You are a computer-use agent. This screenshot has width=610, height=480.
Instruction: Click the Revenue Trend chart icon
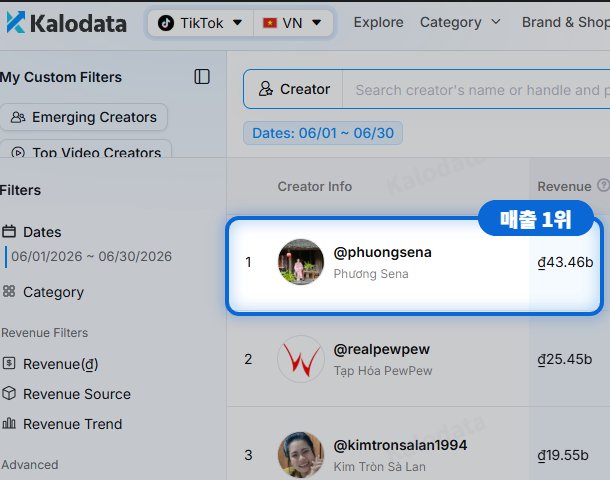click(x=9, y=423)
